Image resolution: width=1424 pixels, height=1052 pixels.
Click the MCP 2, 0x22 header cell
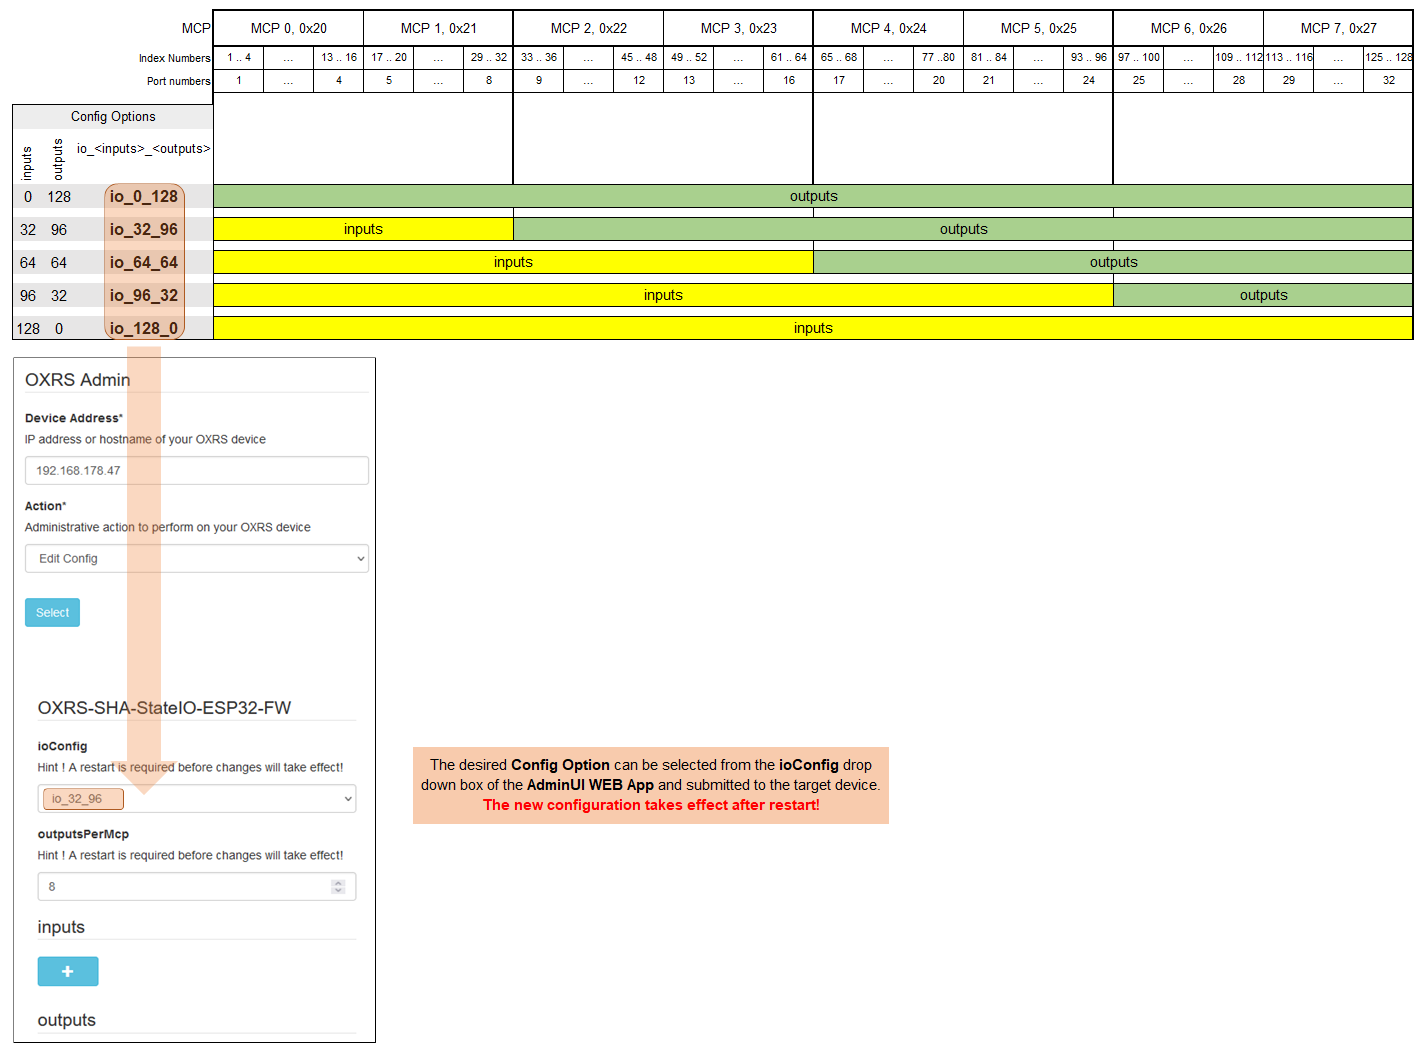pos(589,28)
